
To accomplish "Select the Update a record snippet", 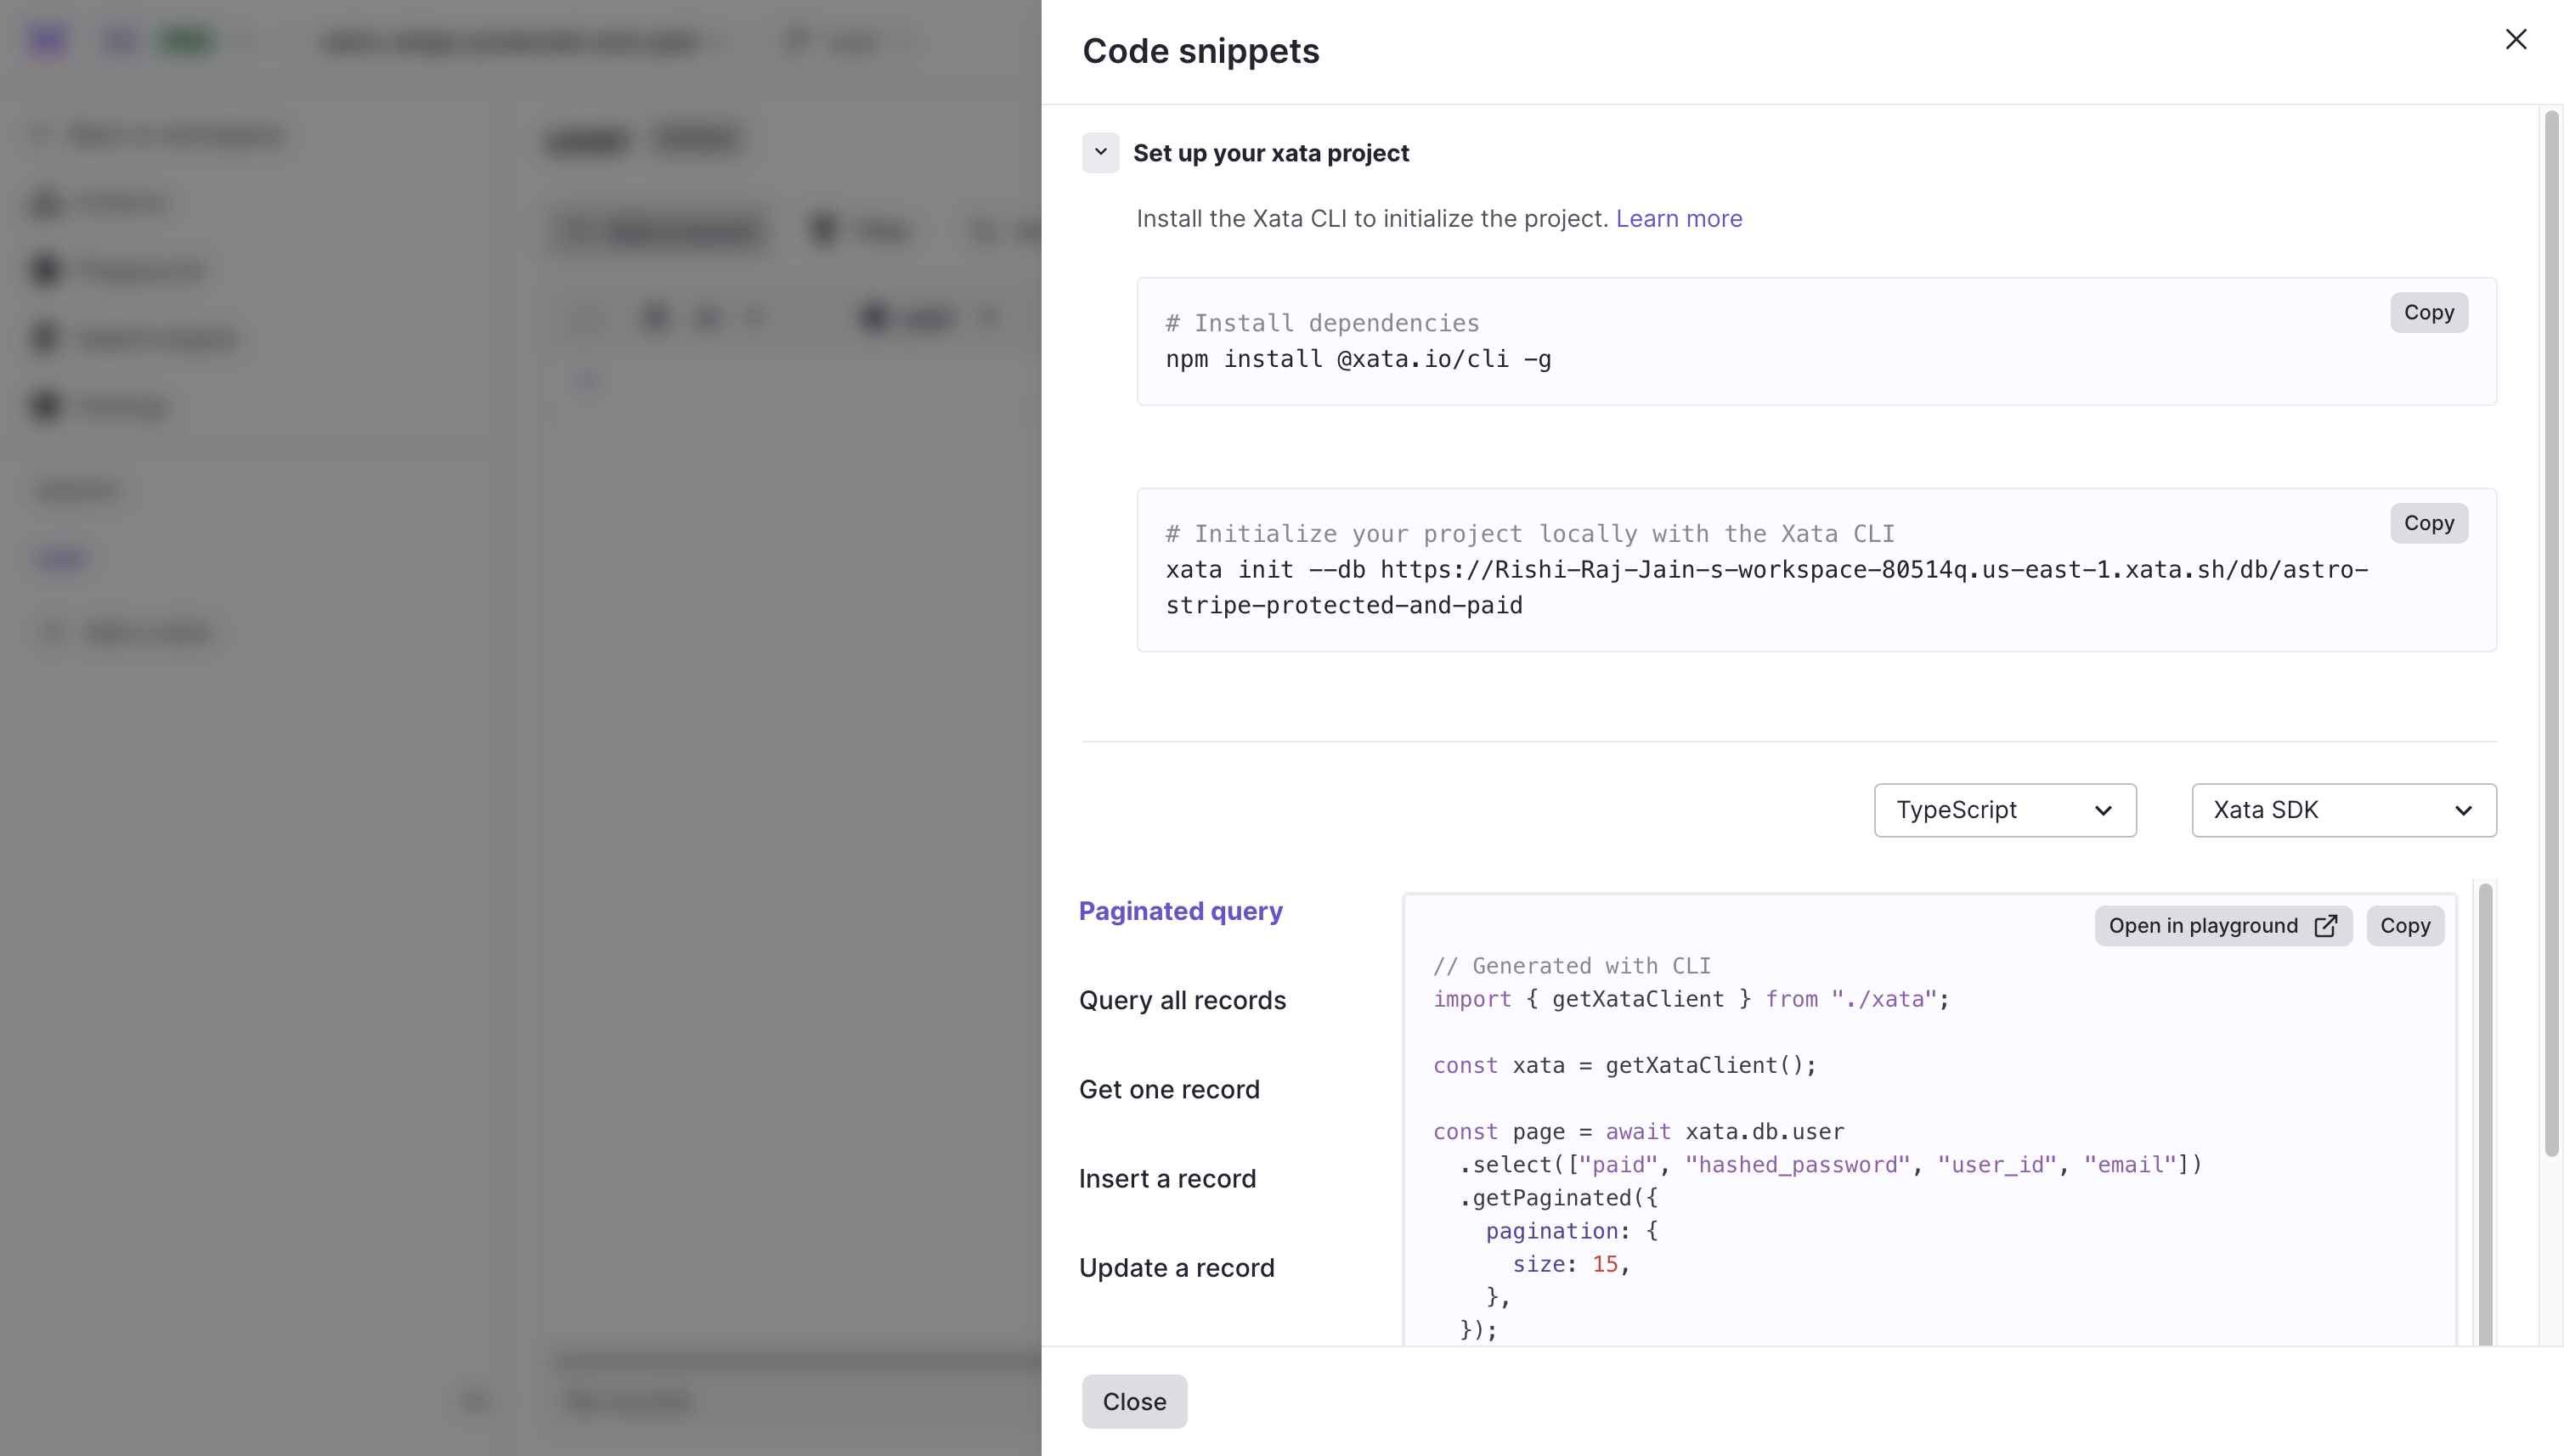I will point(1176,1267).
